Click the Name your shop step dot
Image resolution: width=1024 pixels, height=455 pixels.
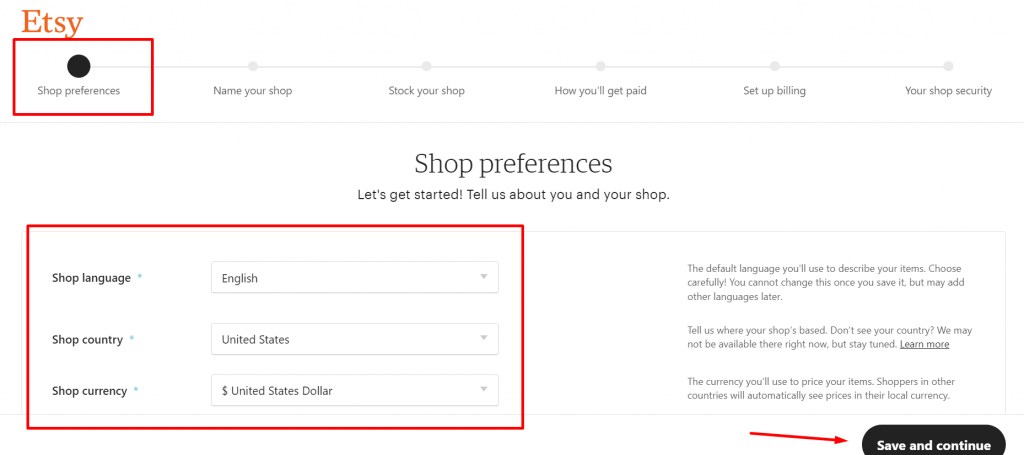(x=253, y=66)
